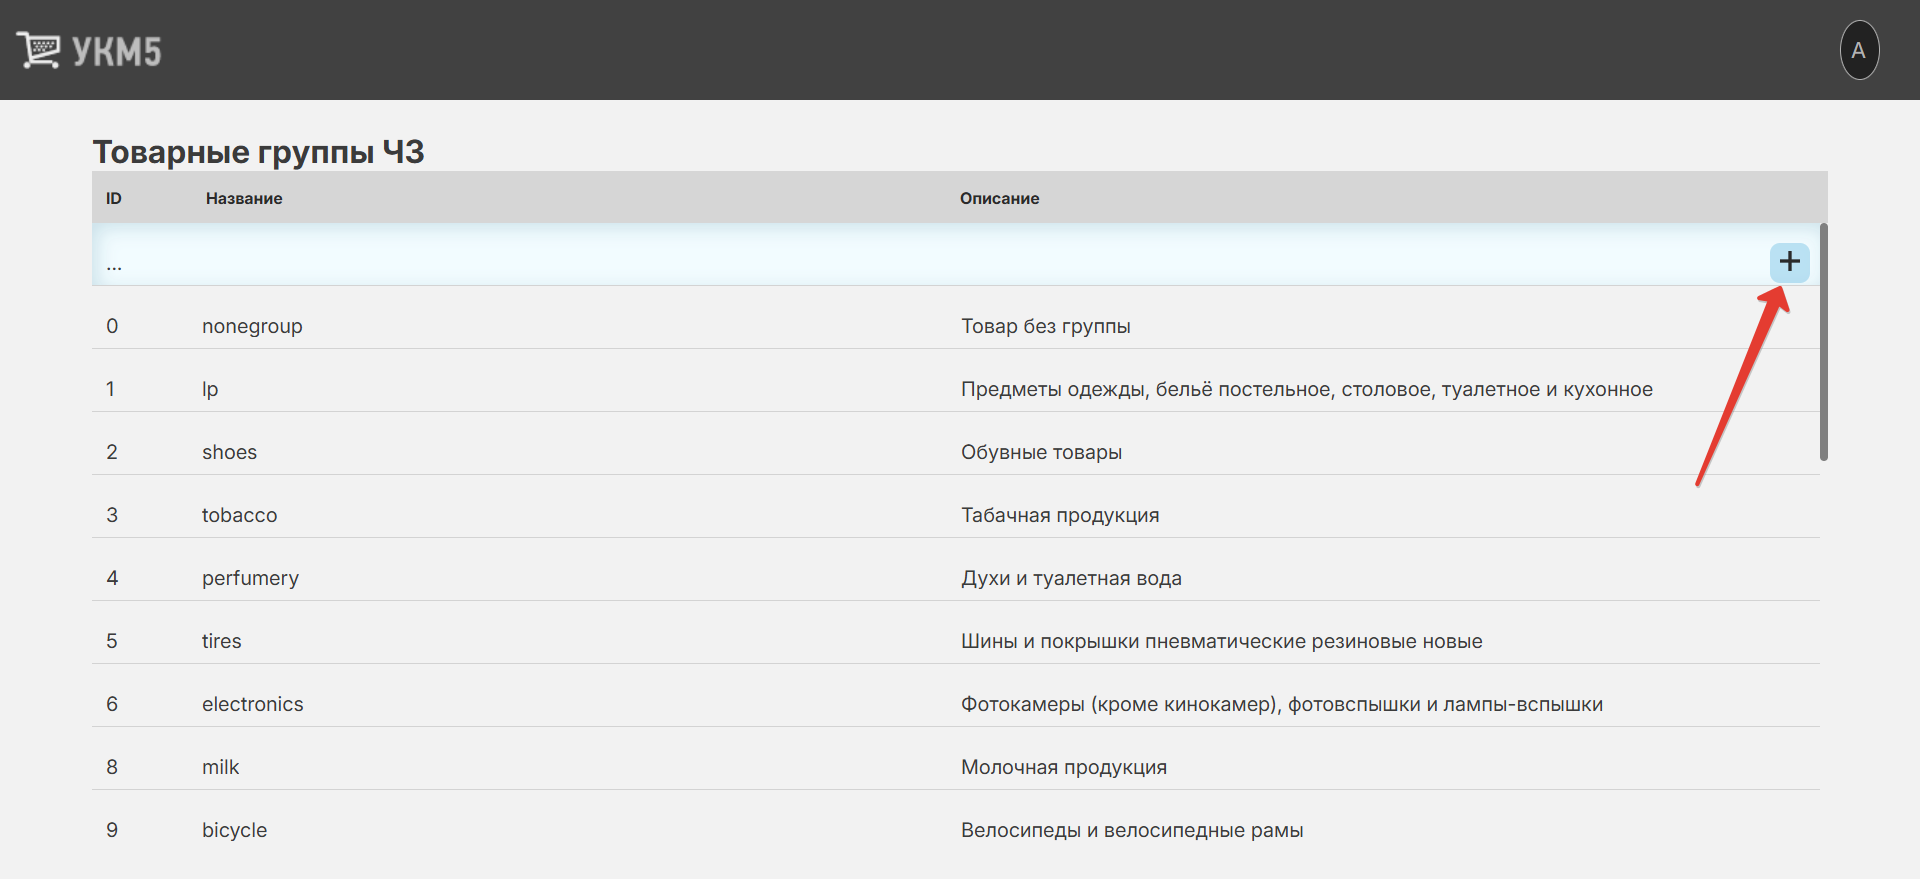The height and width of the screenshot is (879, 1920).
Task: Select the tires group name
Action: click(221, 641)
